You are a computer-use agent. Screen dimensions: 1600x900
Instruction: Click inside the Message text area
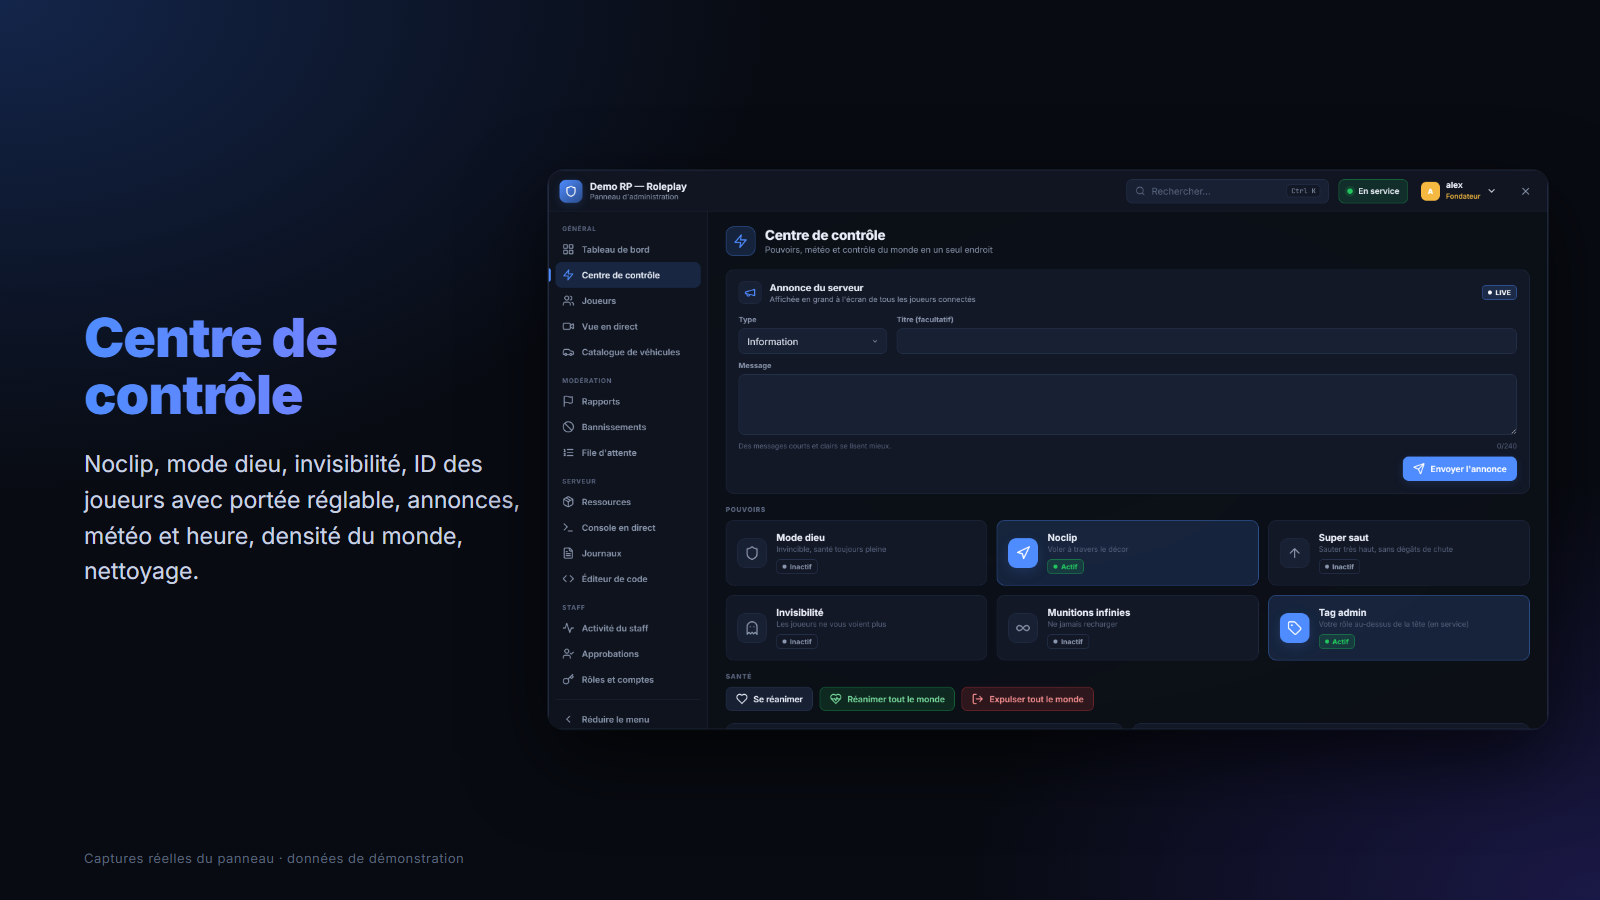[x=1127, y=405]
